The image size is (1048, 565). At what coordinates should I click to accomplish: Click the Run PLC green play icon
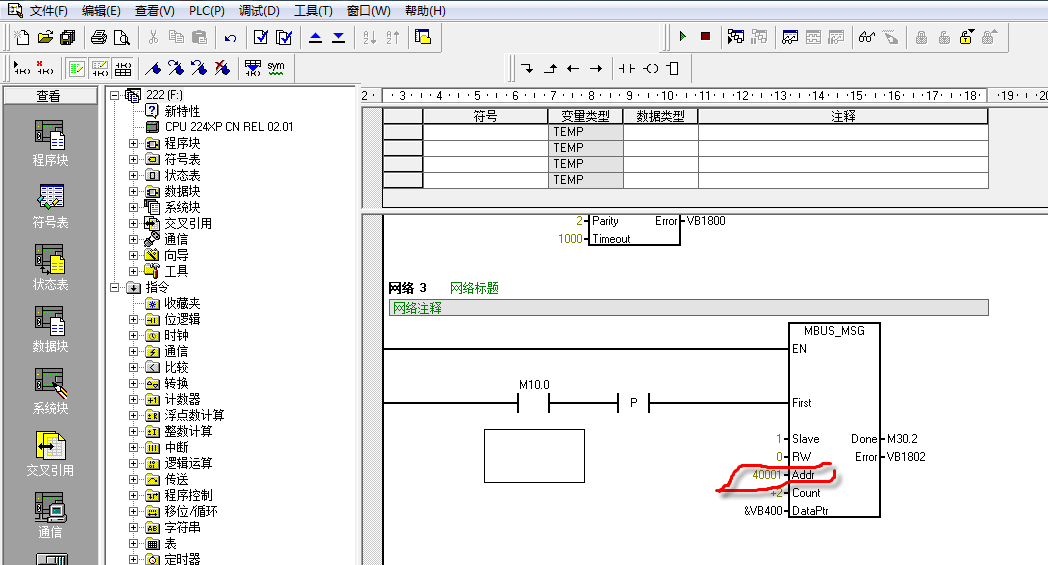click(x=683, y=37)
